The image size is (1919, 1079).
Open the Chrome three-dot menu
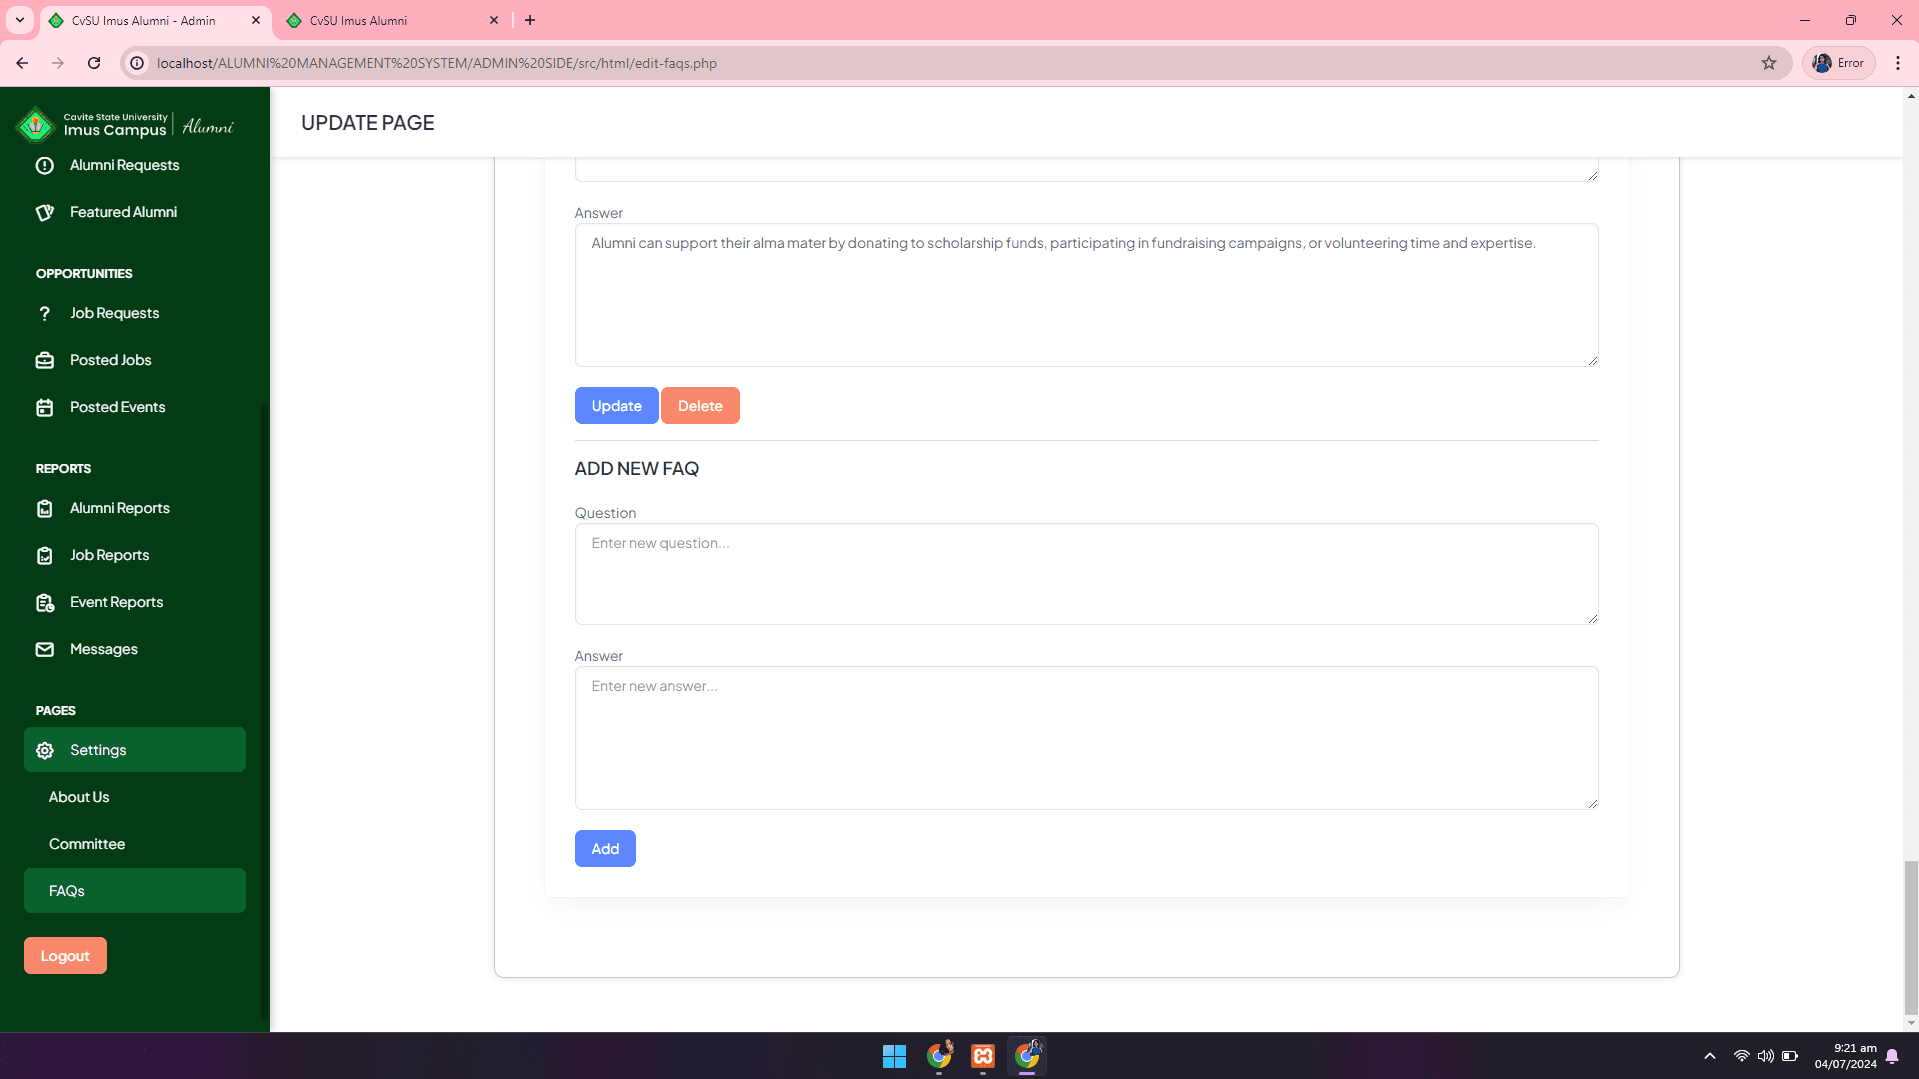[1898, 63]
